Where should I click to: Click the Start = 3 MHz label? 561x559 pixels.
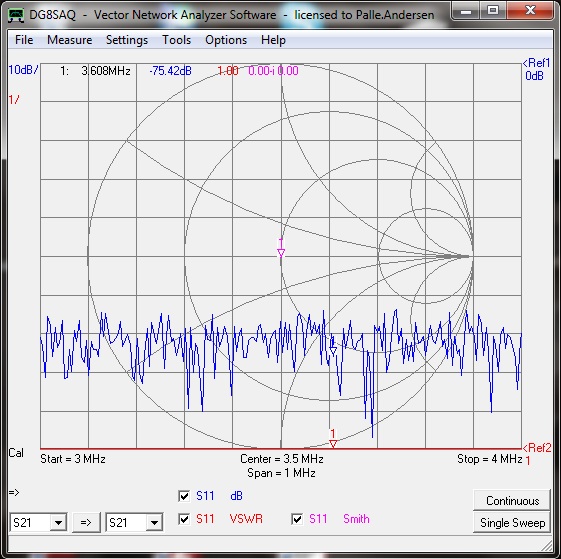(x=73, y=459)
